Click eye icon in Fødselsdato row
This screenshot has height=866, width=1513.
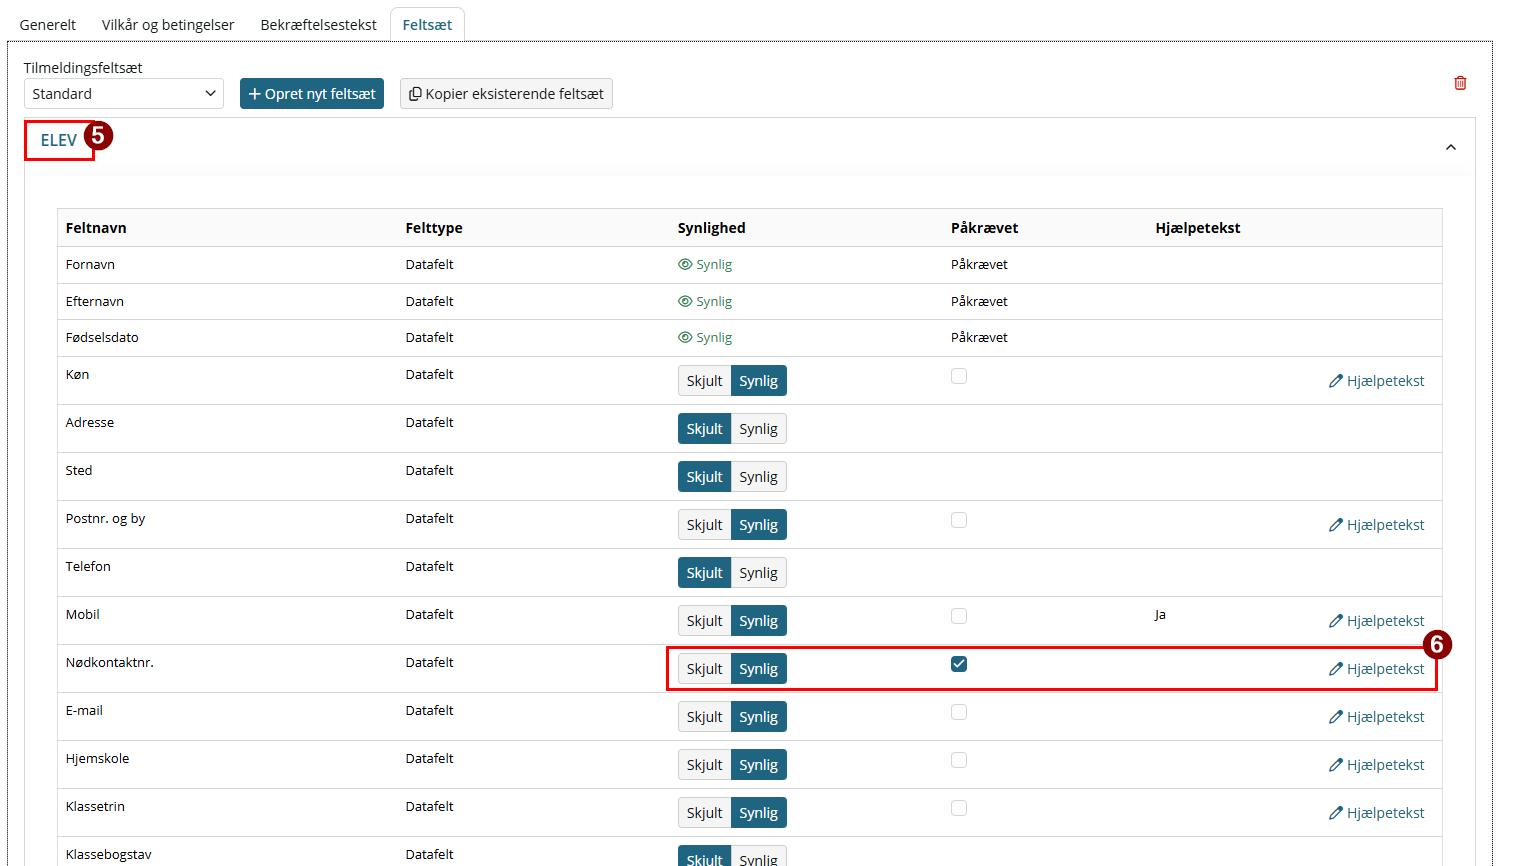point(685,338)
